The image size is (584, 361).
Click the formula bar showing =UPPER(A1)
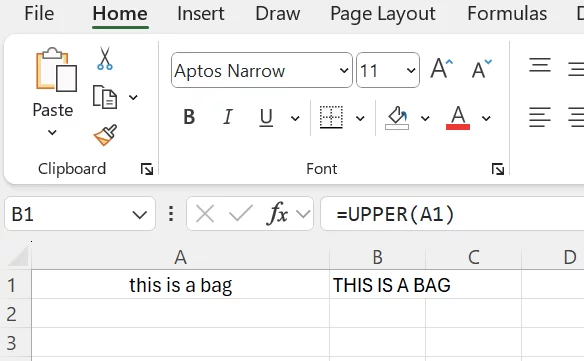(452, 214)
